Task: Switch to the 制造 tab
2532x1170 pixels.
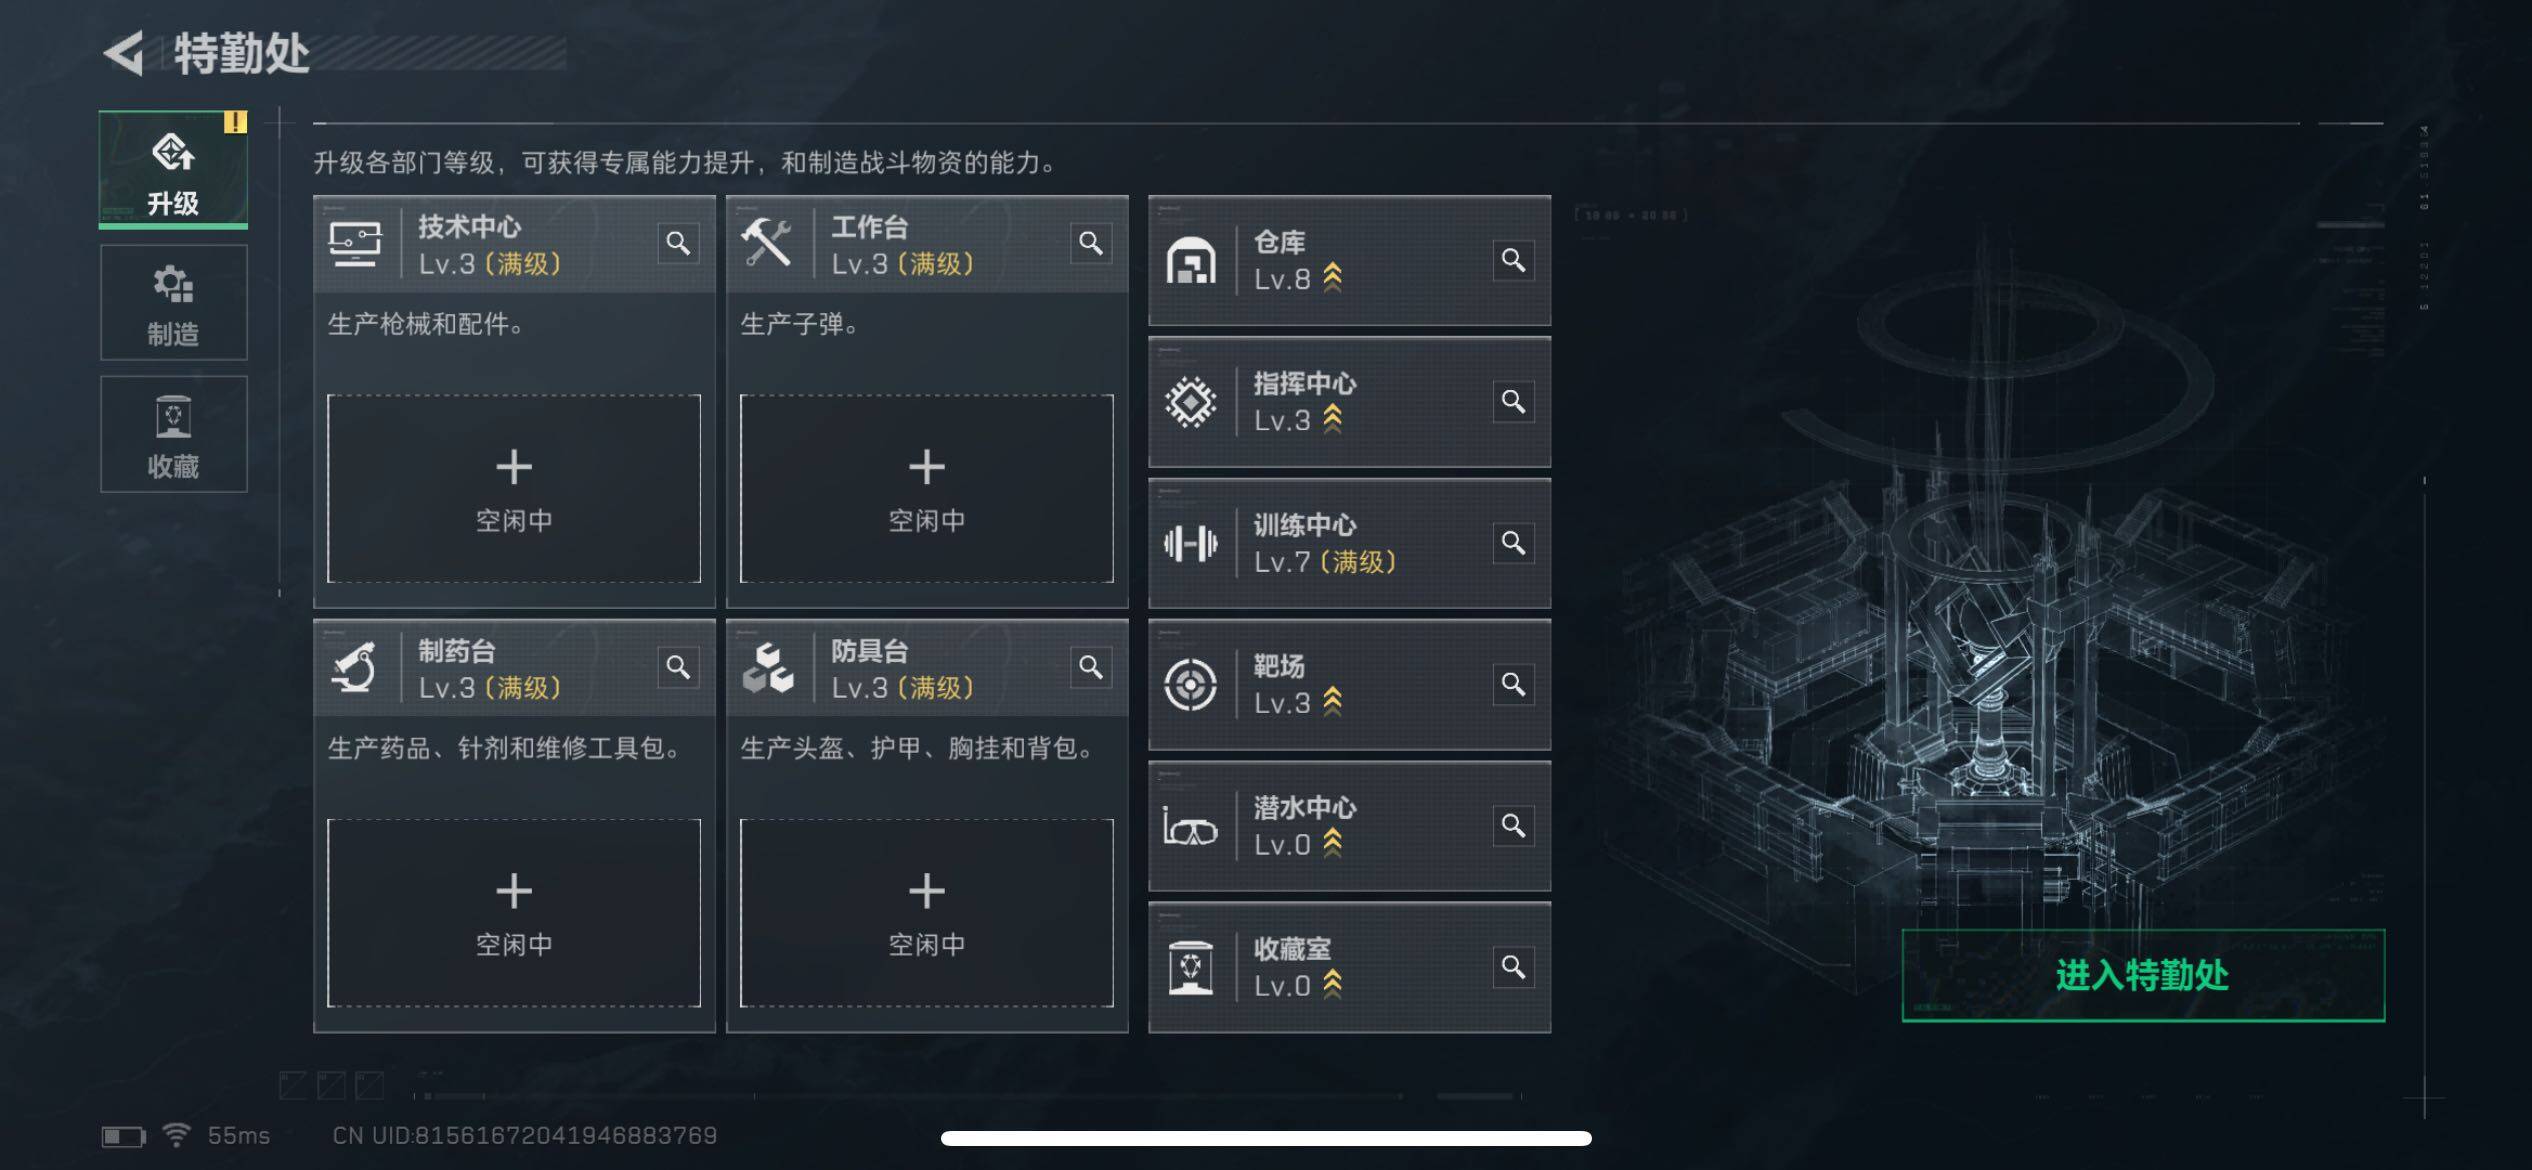Action: [x=173, y=303]
